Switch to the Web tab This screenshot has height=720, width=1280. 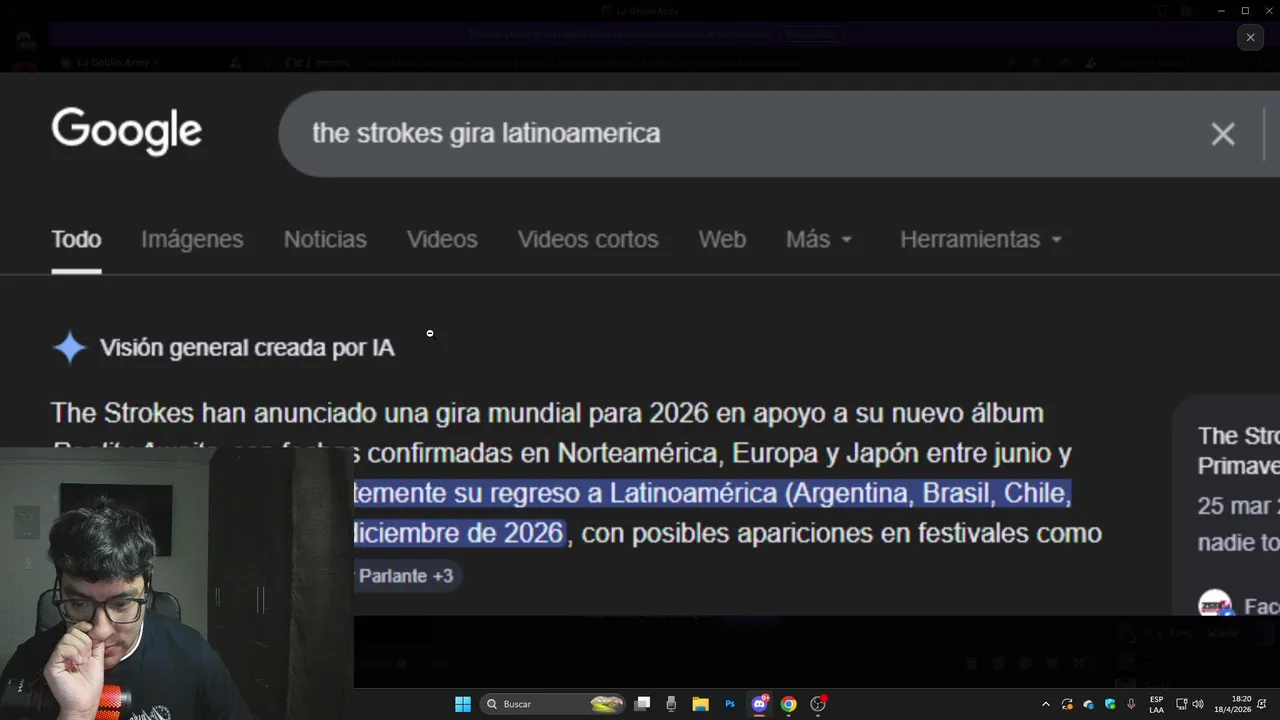pyautogui.click(x=722, y=240)
